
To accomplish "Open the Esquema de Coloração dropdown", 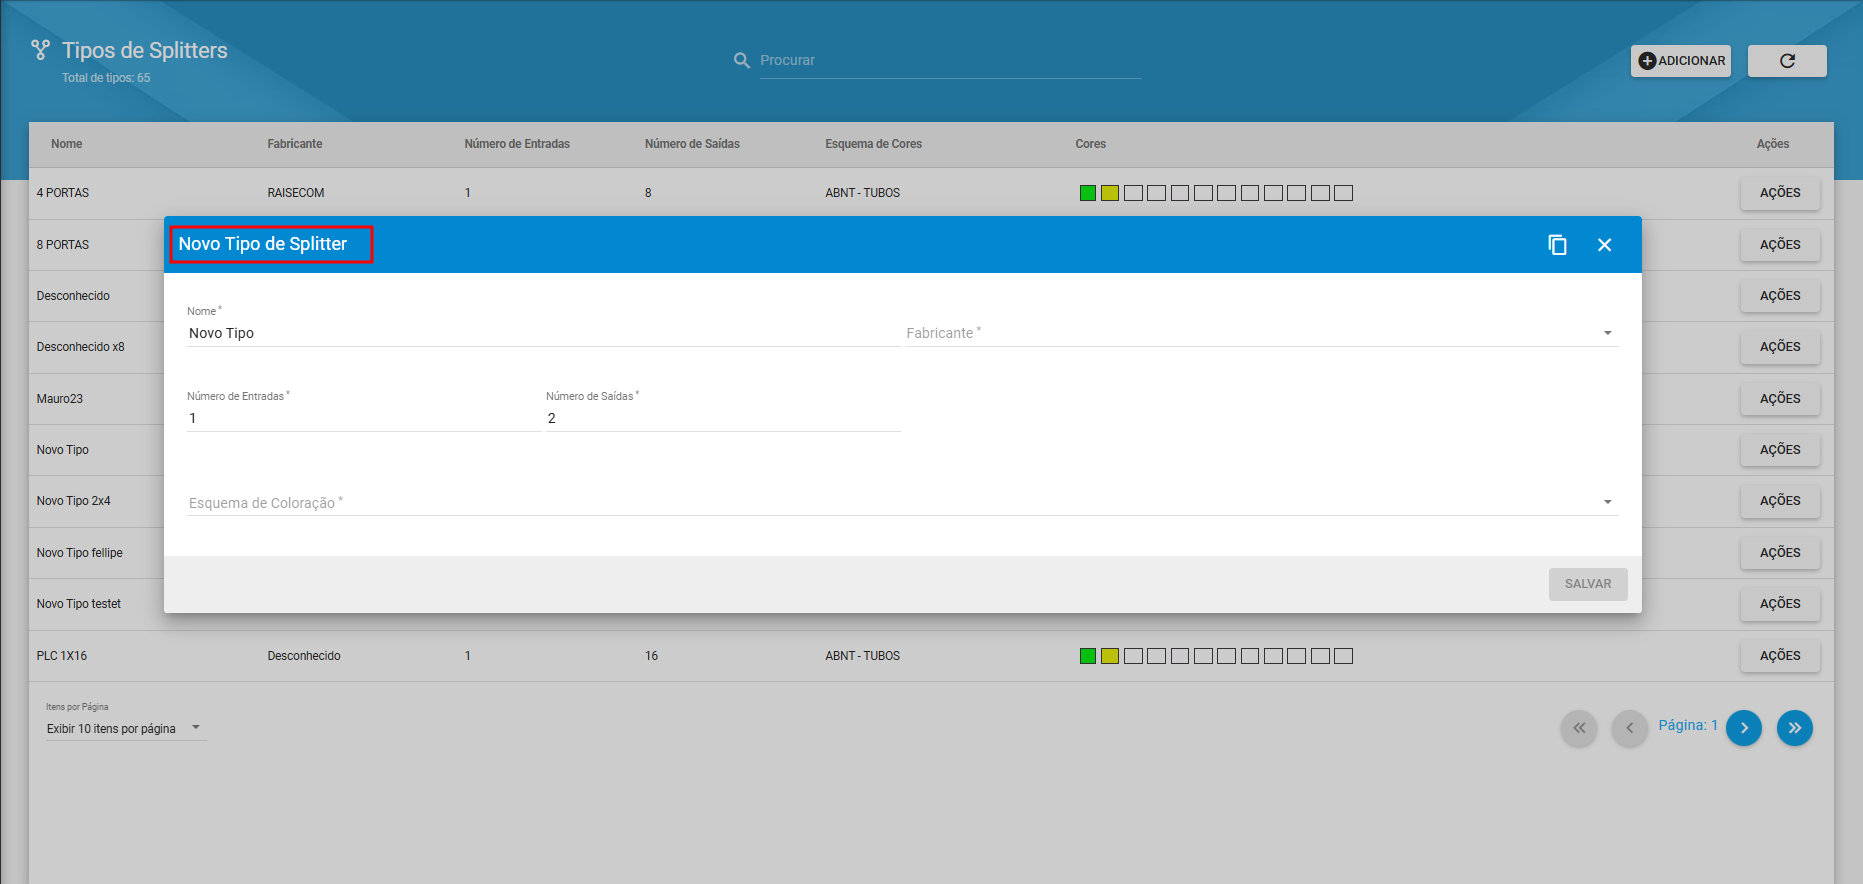I will click(902, 502).
